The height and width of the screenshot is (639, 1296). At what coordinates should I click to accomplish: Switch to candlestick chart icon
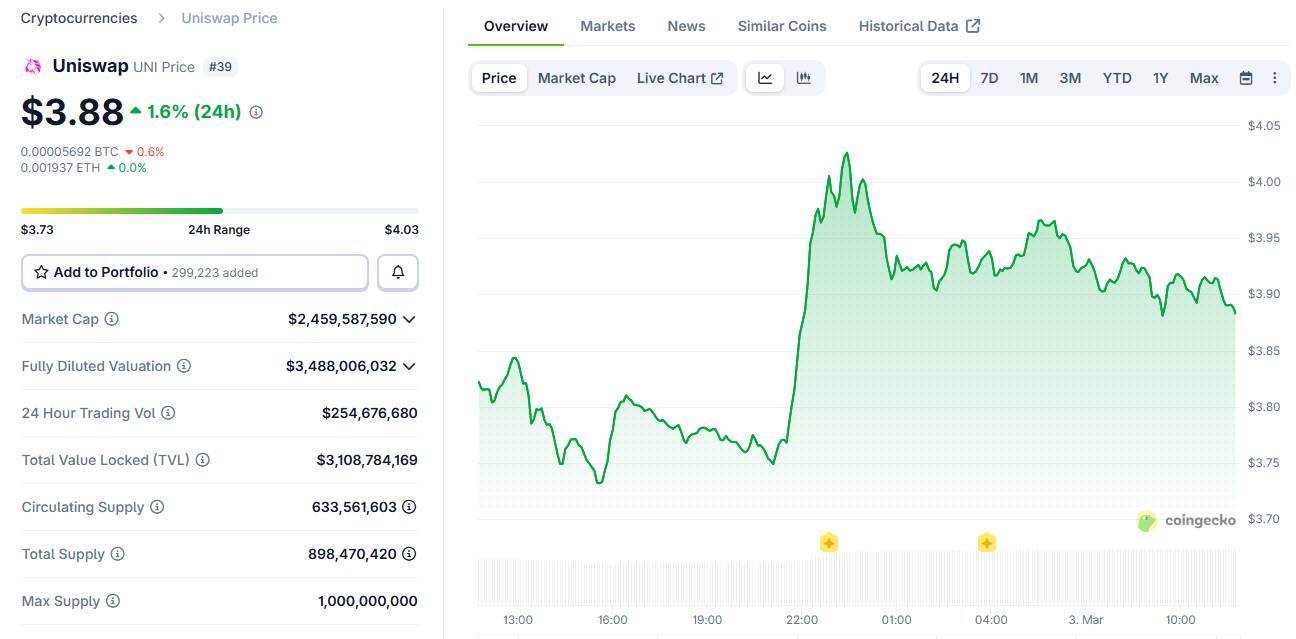point(804,78)
